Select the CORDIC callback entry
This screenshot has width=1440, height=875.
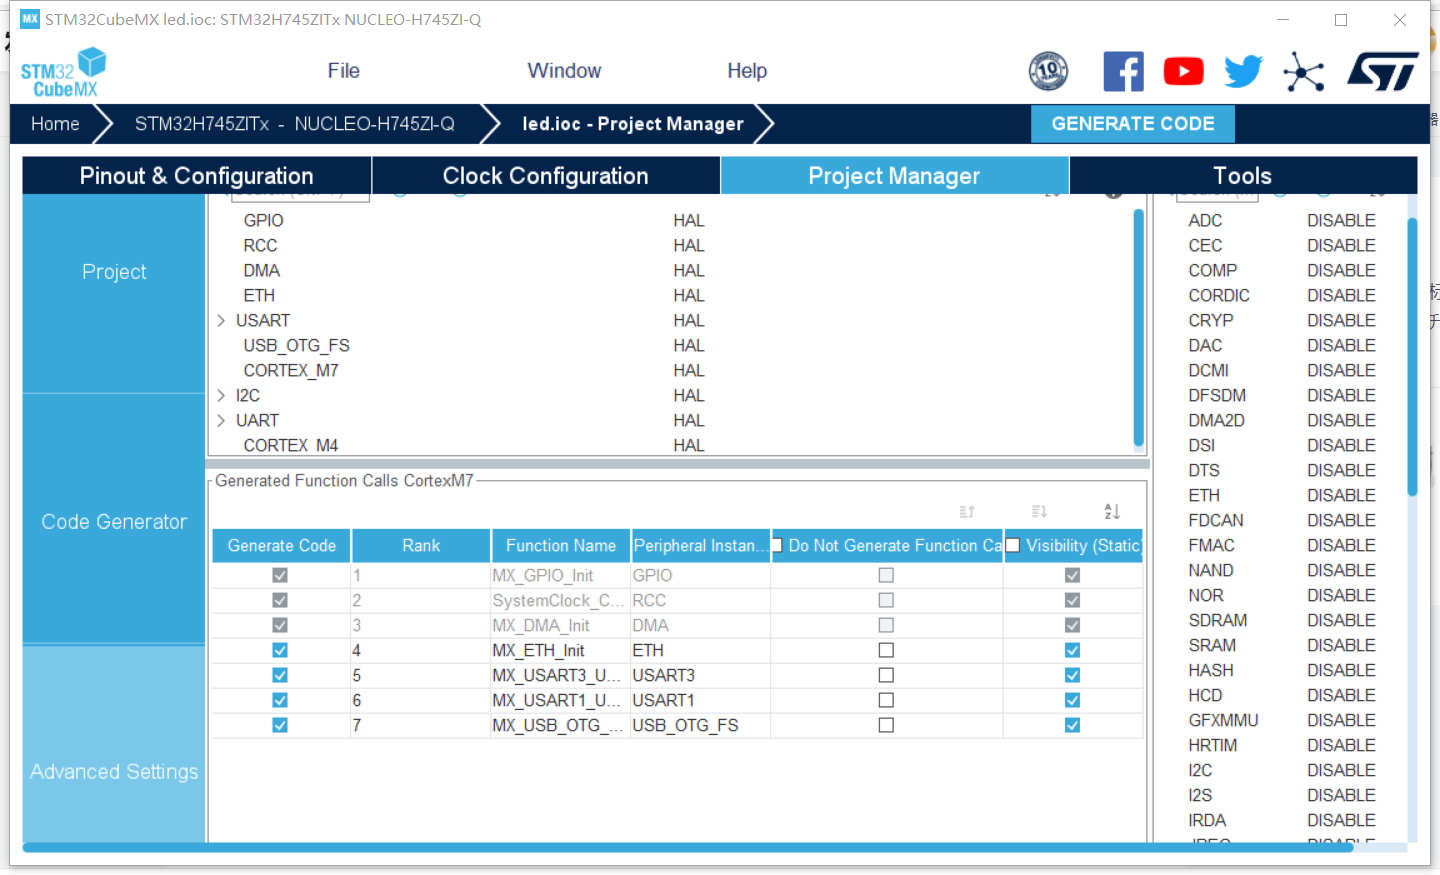coord(1219,295)
